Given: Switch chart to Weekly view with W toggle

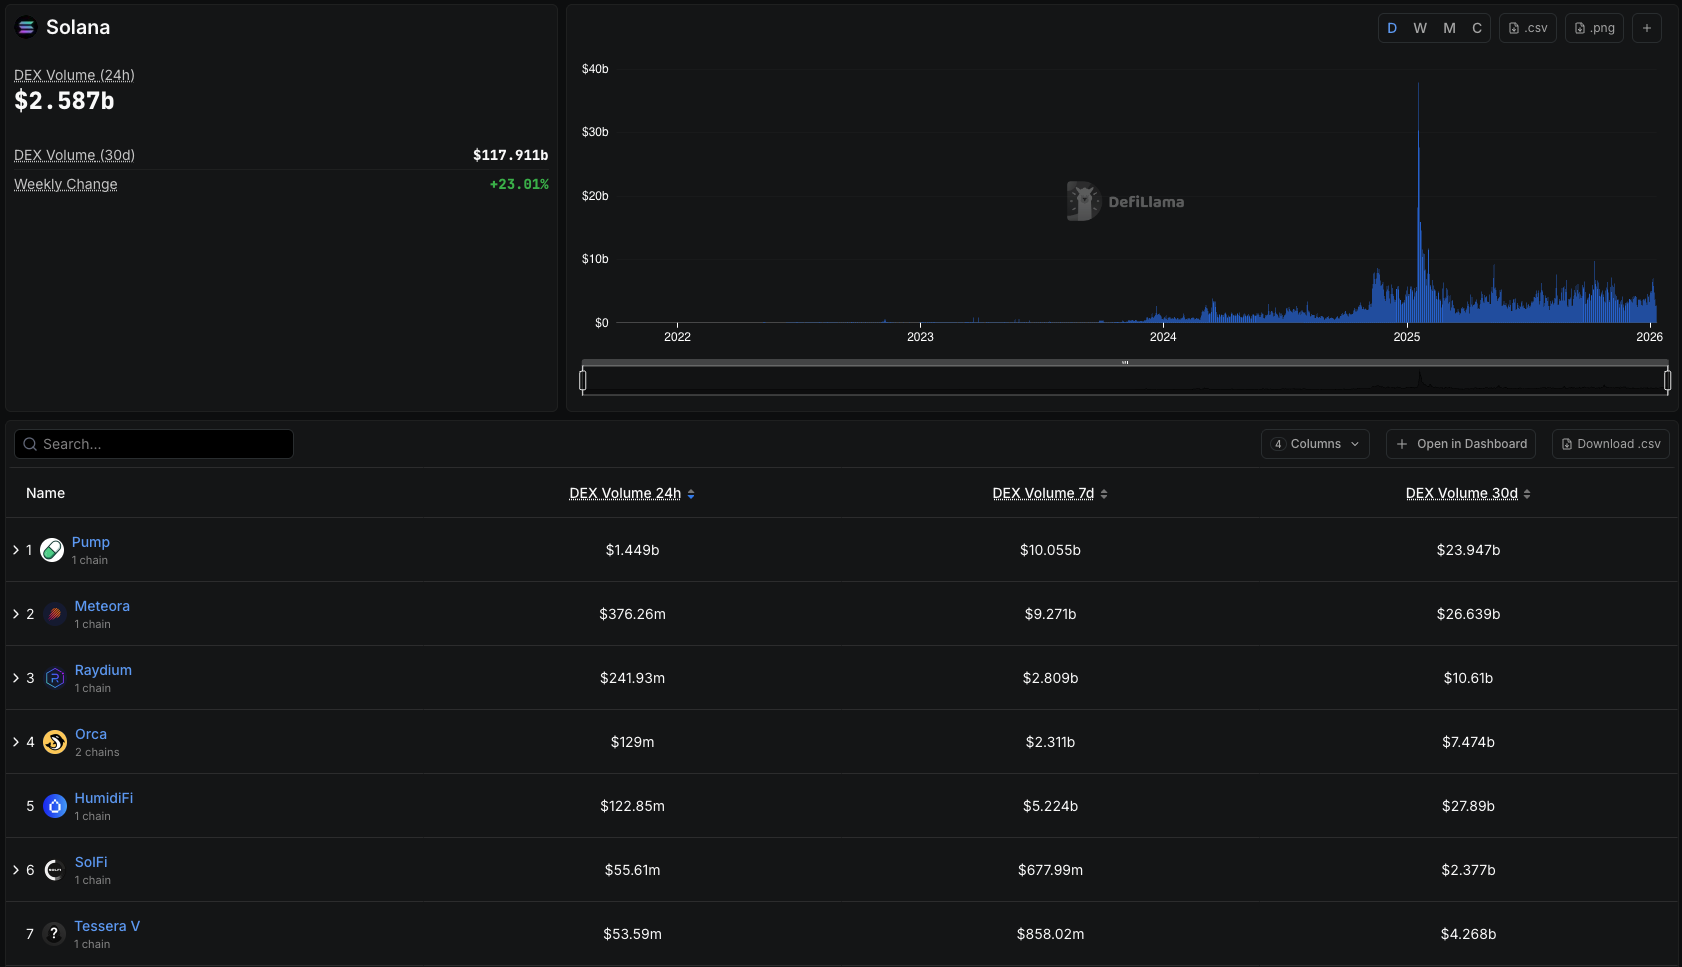Looking at the screenshot, I should (x=1419, y=27).
